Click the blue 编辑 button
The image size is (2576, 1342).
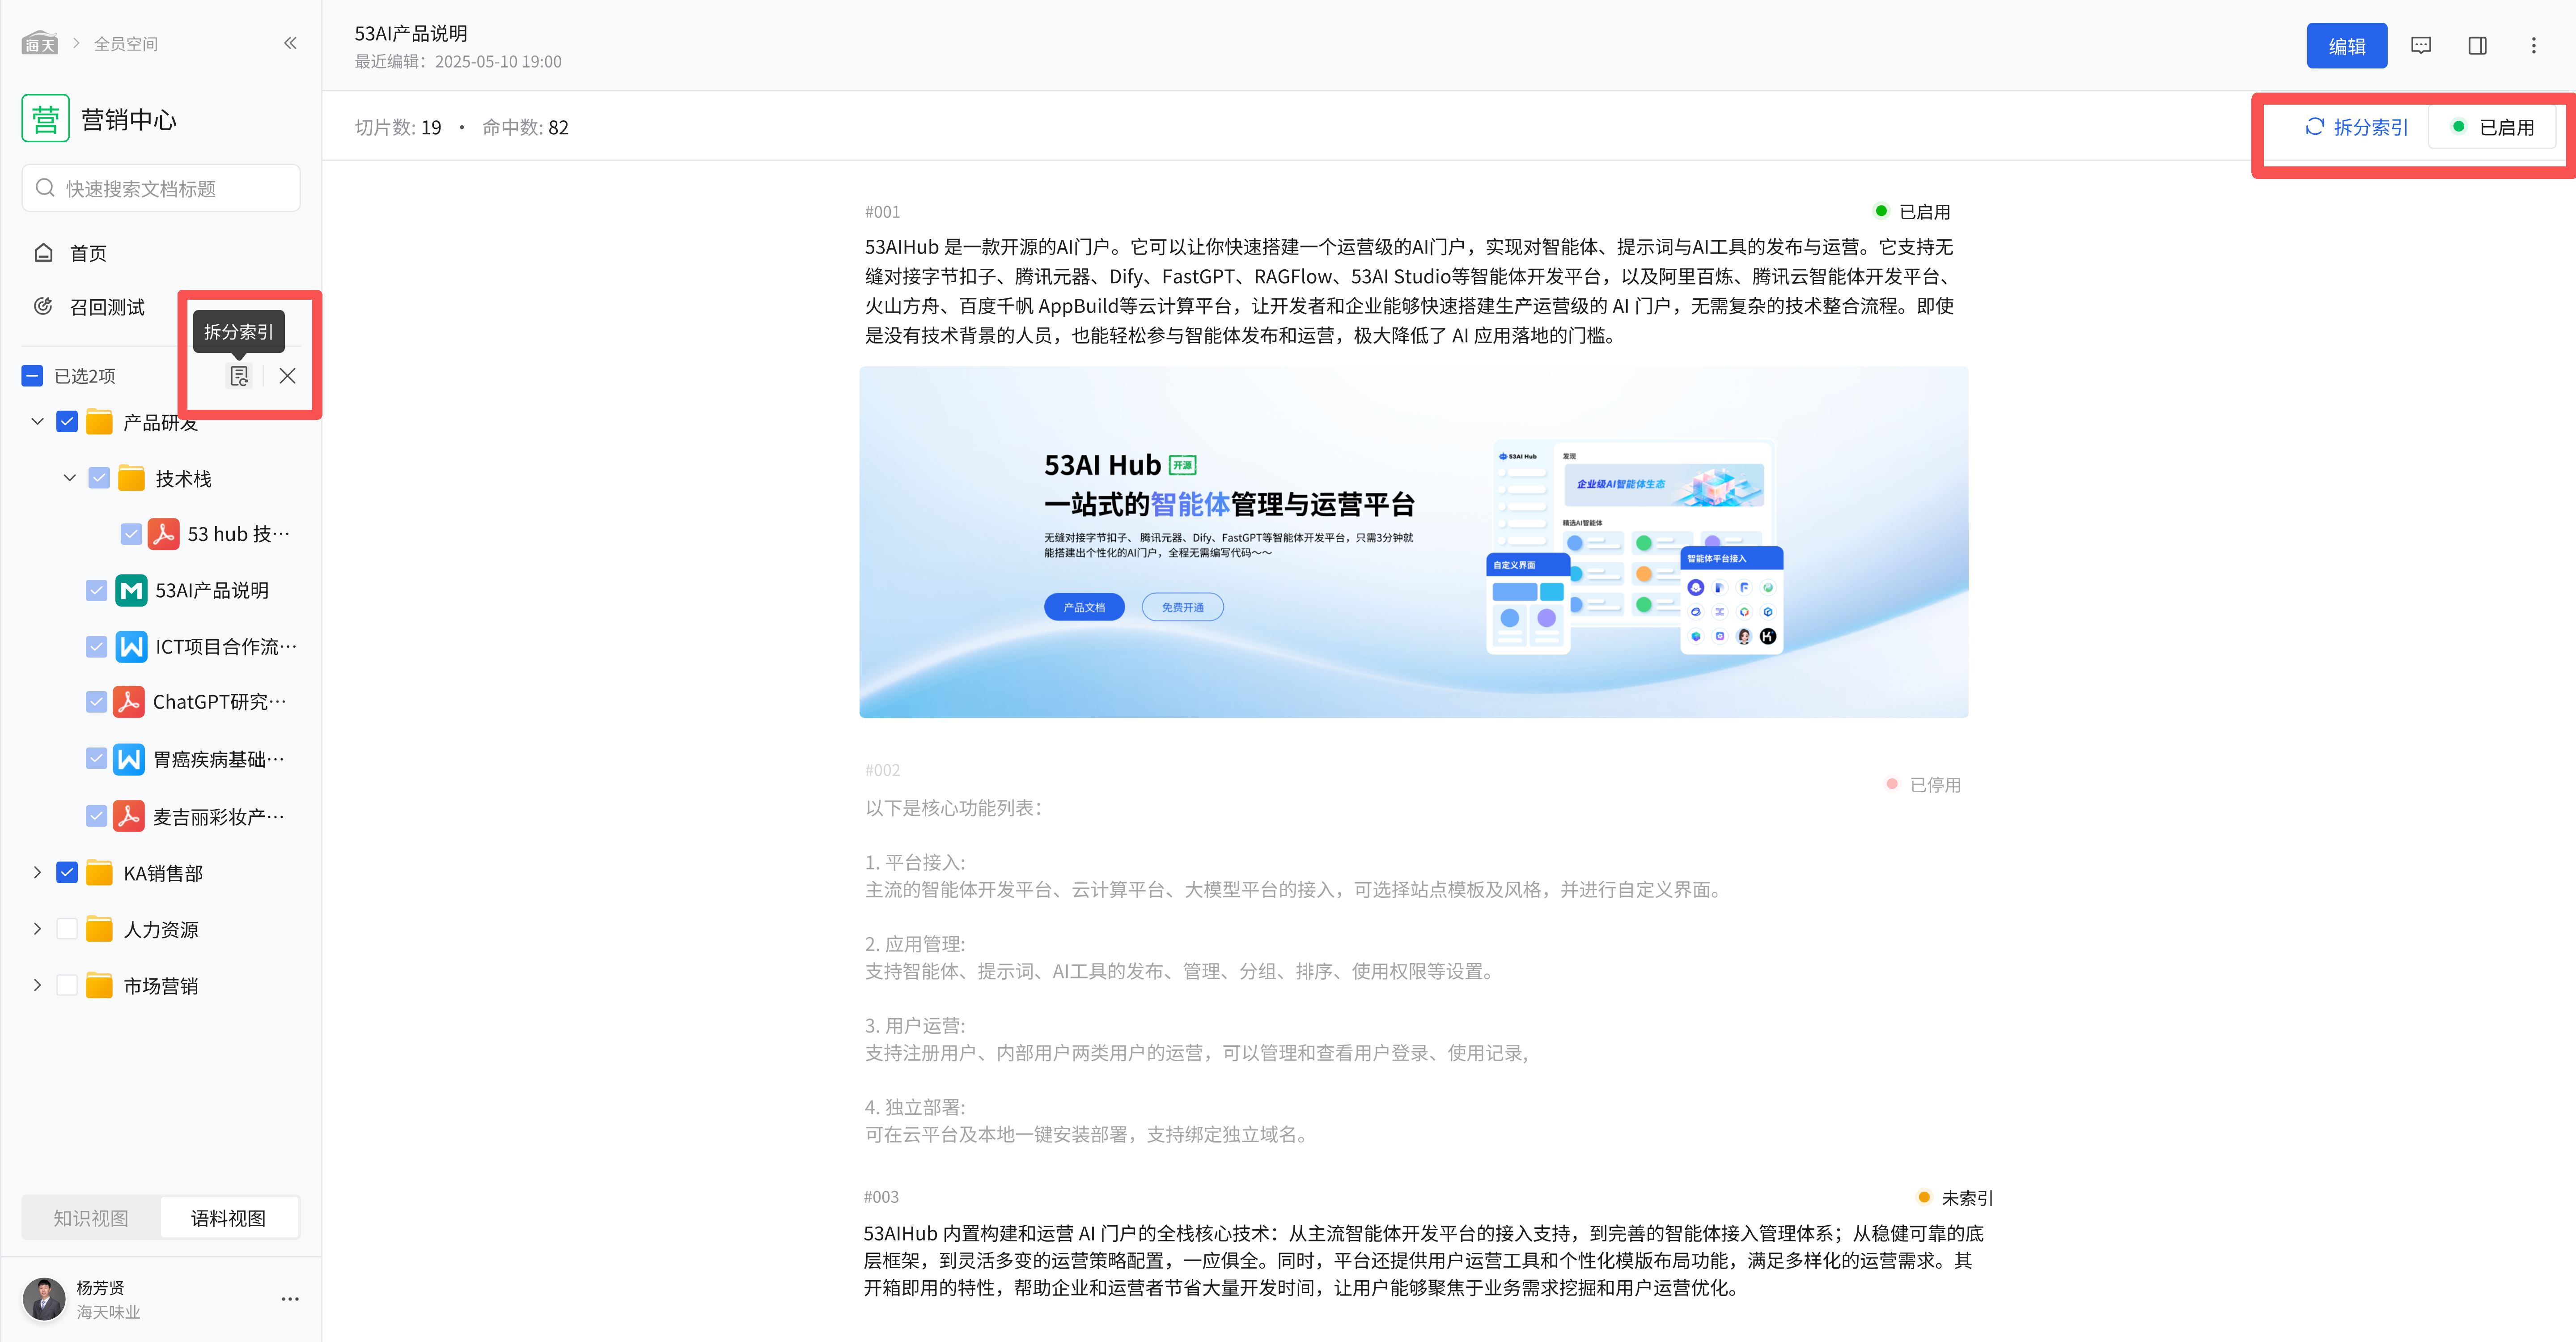(x=2346, y=46)
